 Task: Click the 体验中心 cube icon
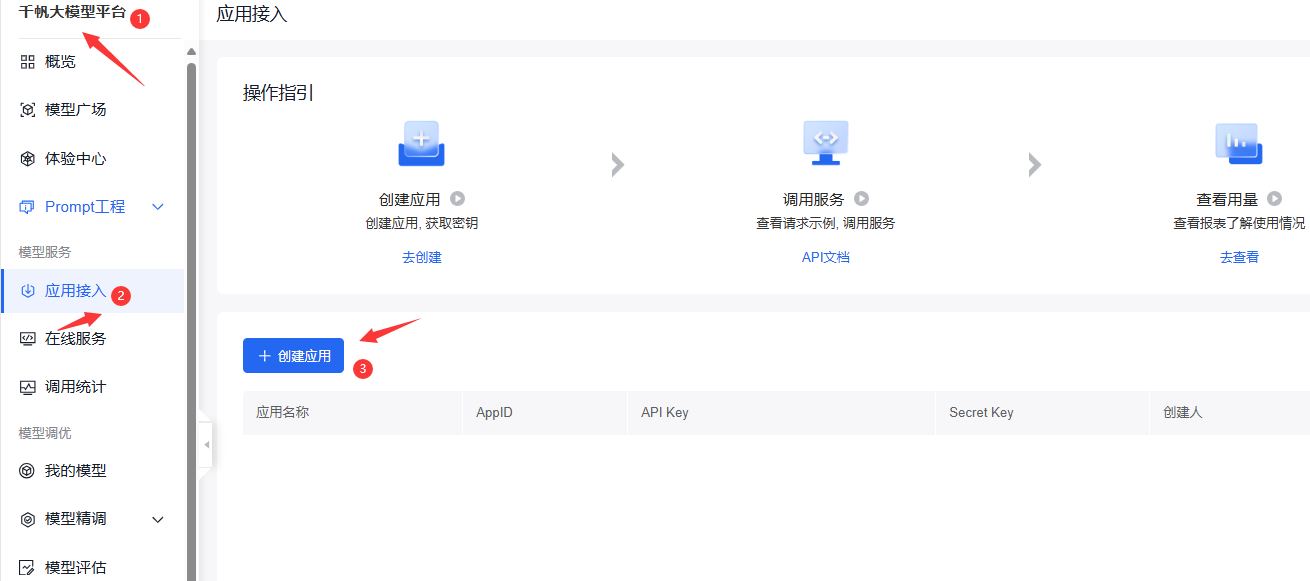pyautogui.click(x=27, y=159)
